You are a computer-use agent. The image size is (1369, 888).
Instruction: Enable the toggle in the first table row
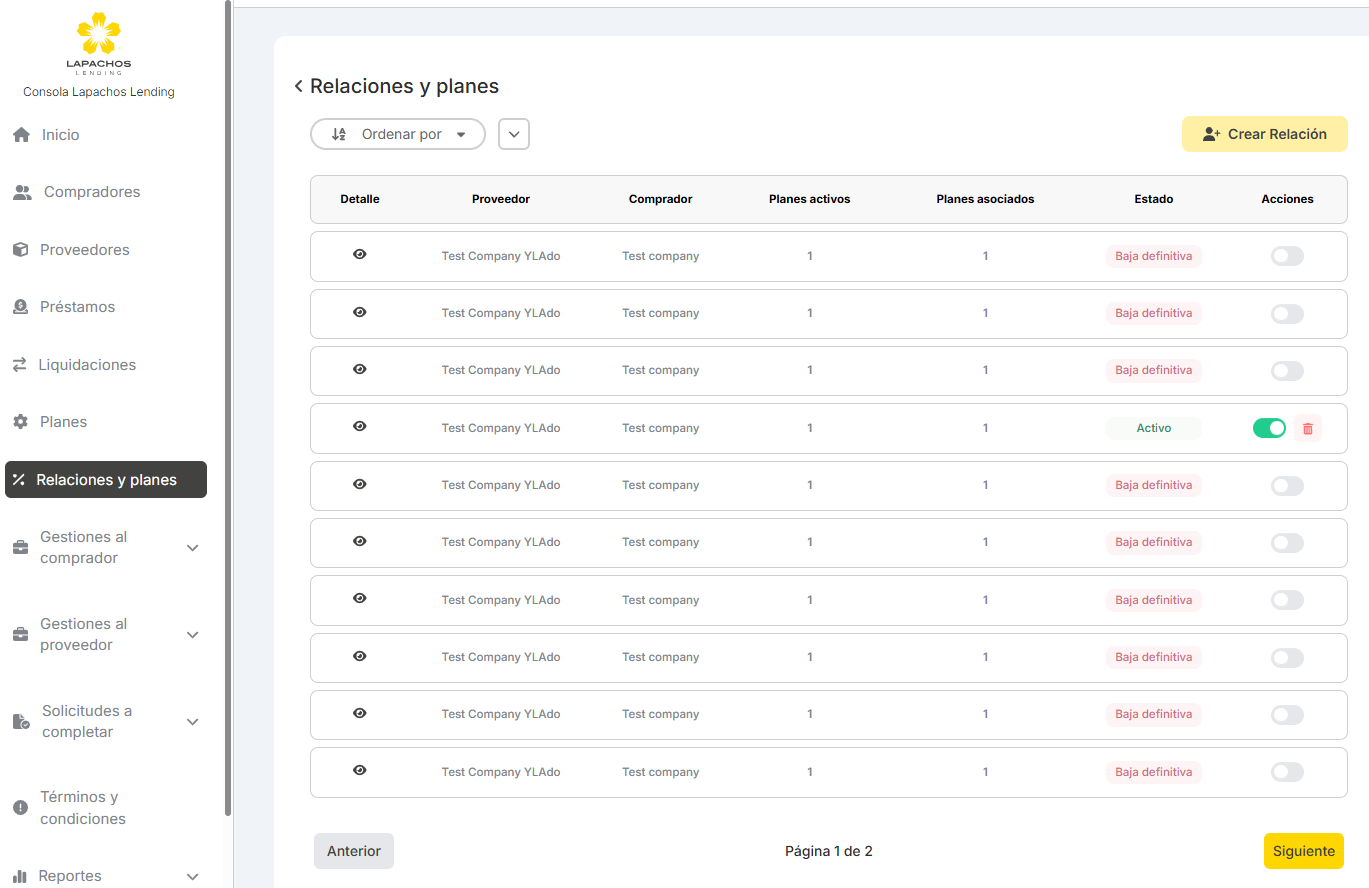(x=1287, y=256)
